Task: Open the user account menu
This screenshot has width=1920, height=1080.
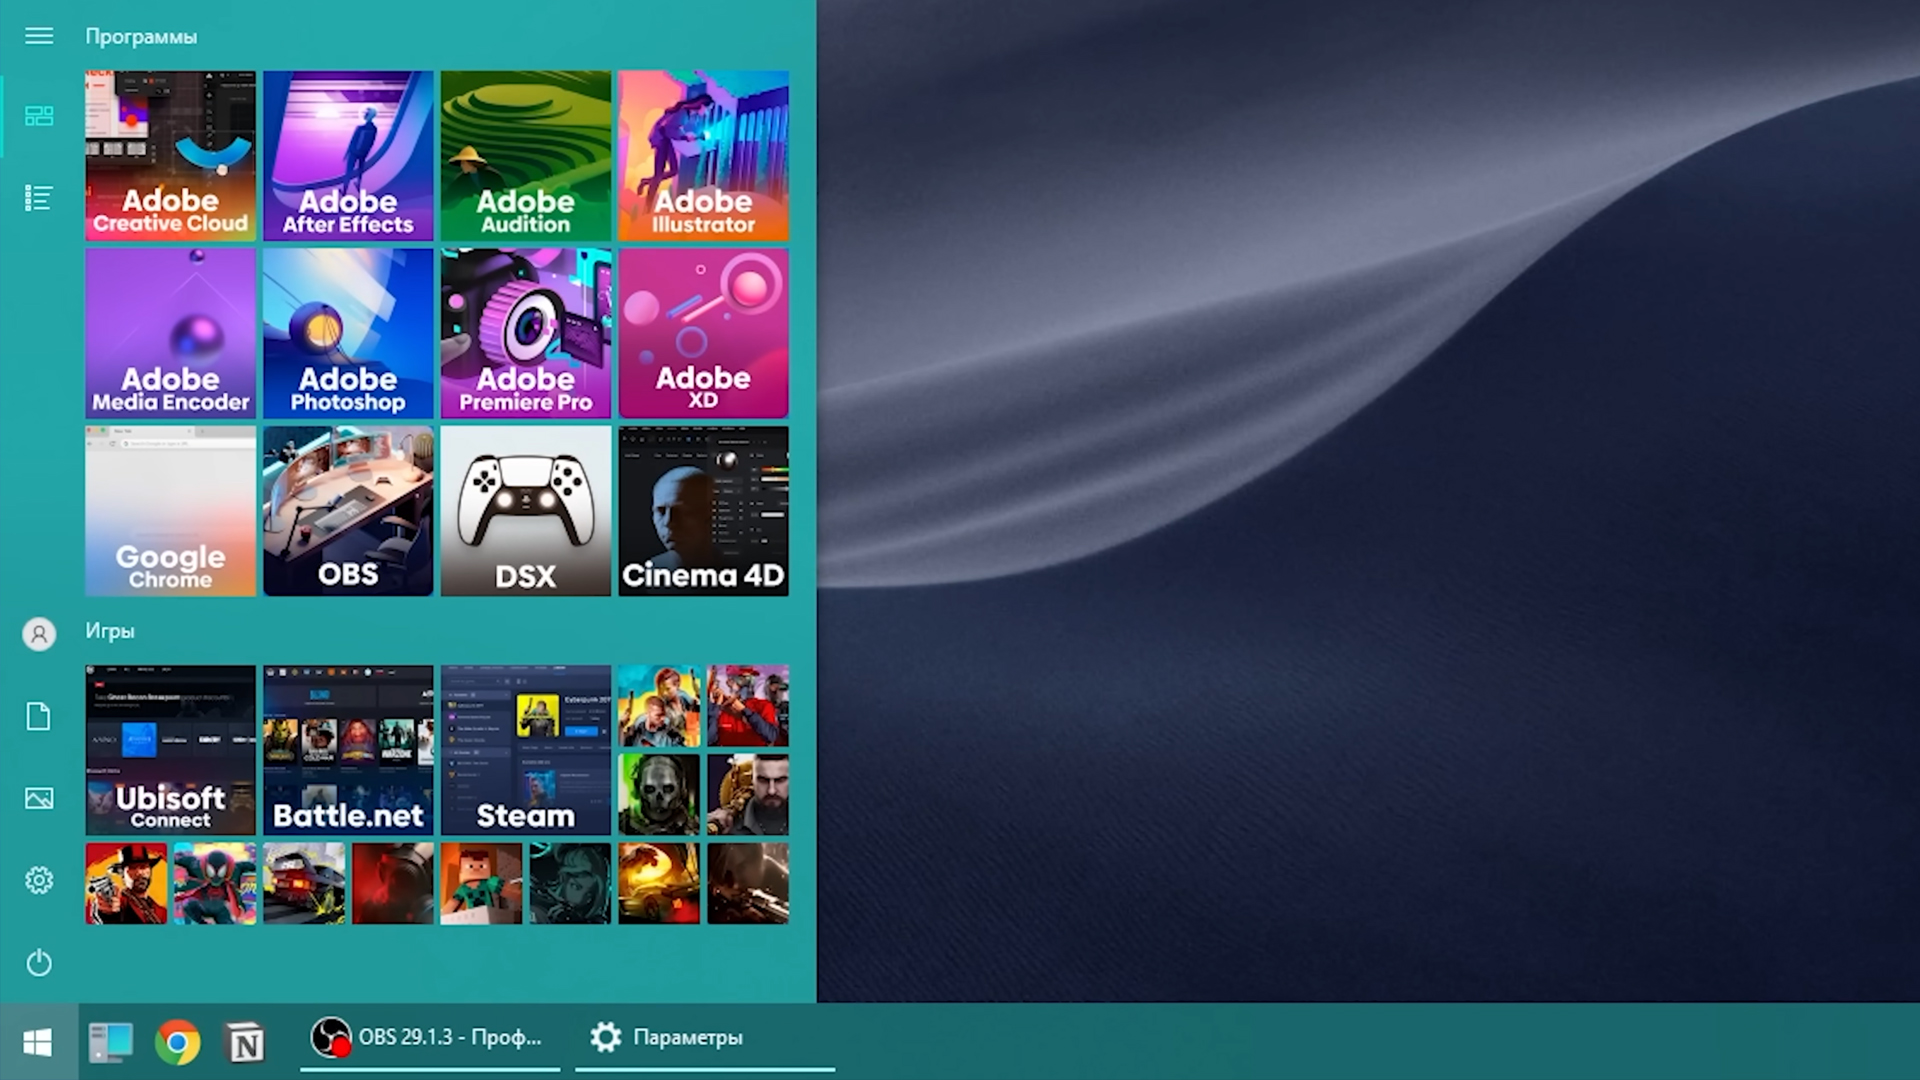Action: click(x=39, y=634)
